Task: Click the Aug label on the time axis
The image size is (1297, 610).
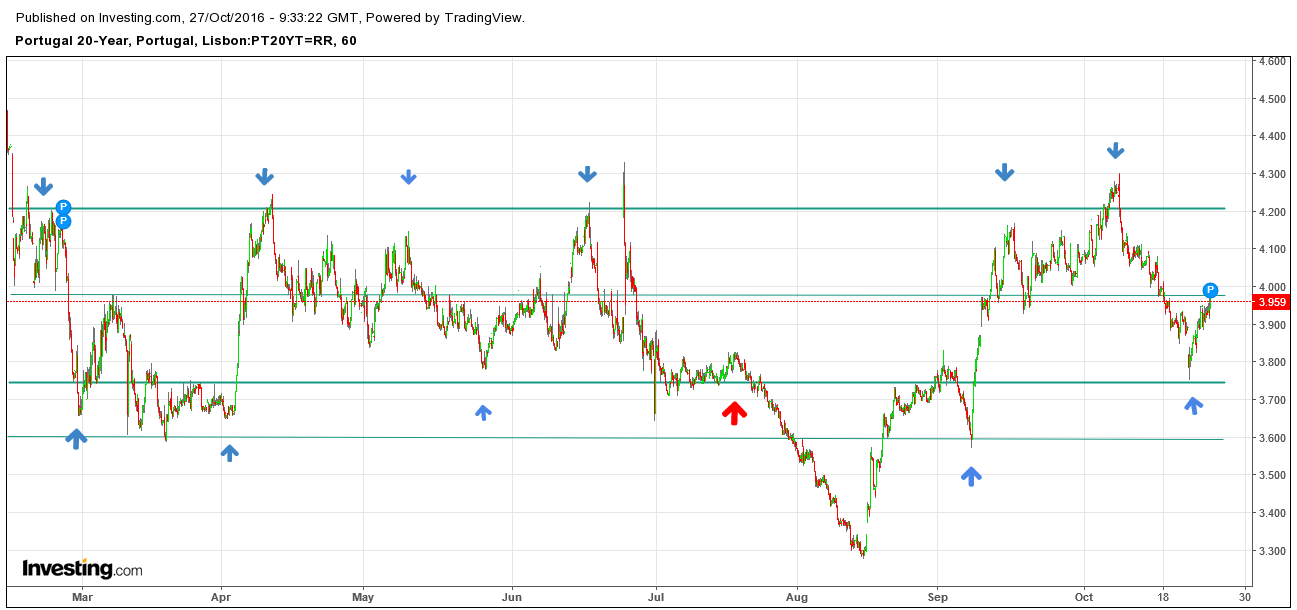Action: (797, 597)
